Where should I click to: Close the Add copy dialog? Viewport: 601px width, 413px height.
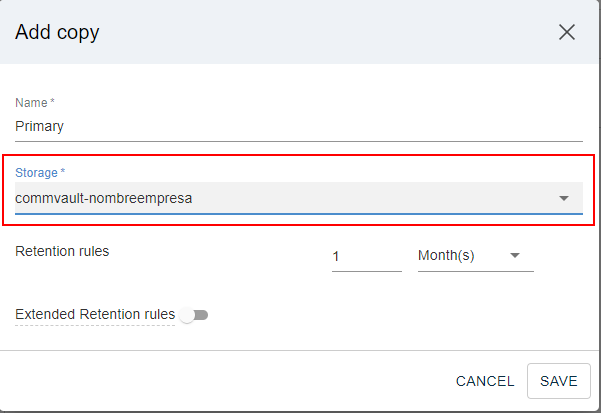click(567, 32)
